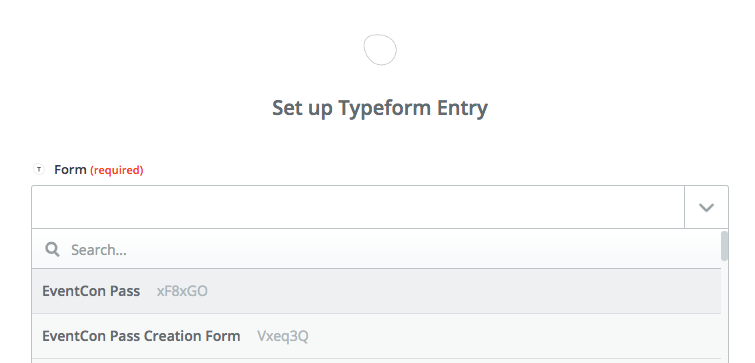755x363 pixels.
Task: Click the Form field label text
Action: click(x=70, y=170)
